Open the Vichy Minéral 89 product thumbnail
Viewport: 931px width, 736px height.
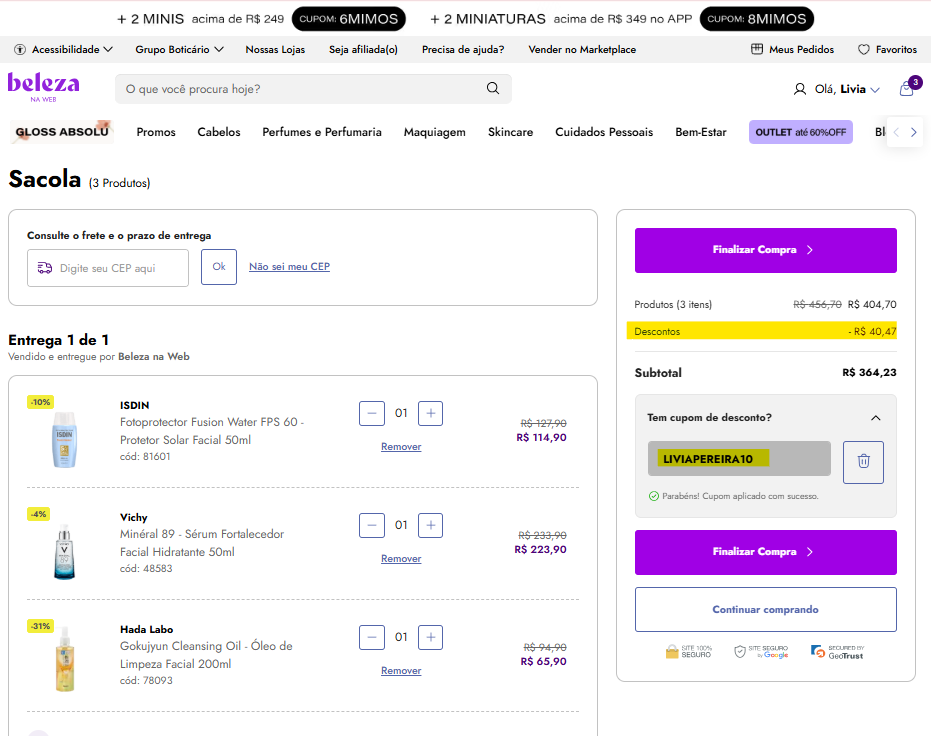[x=64, y=551]
